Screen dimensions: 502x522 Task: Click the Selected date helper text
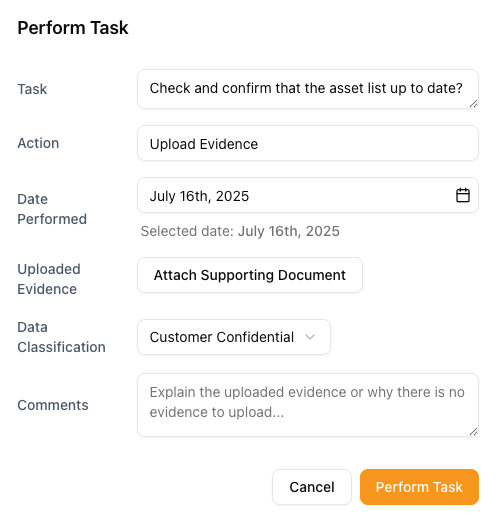[x=240, y=231]
